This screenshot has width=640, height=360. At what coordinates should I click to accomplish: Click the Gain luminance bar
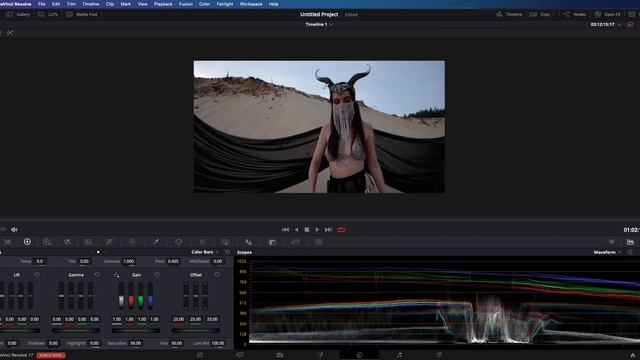[x=121, y=296]
